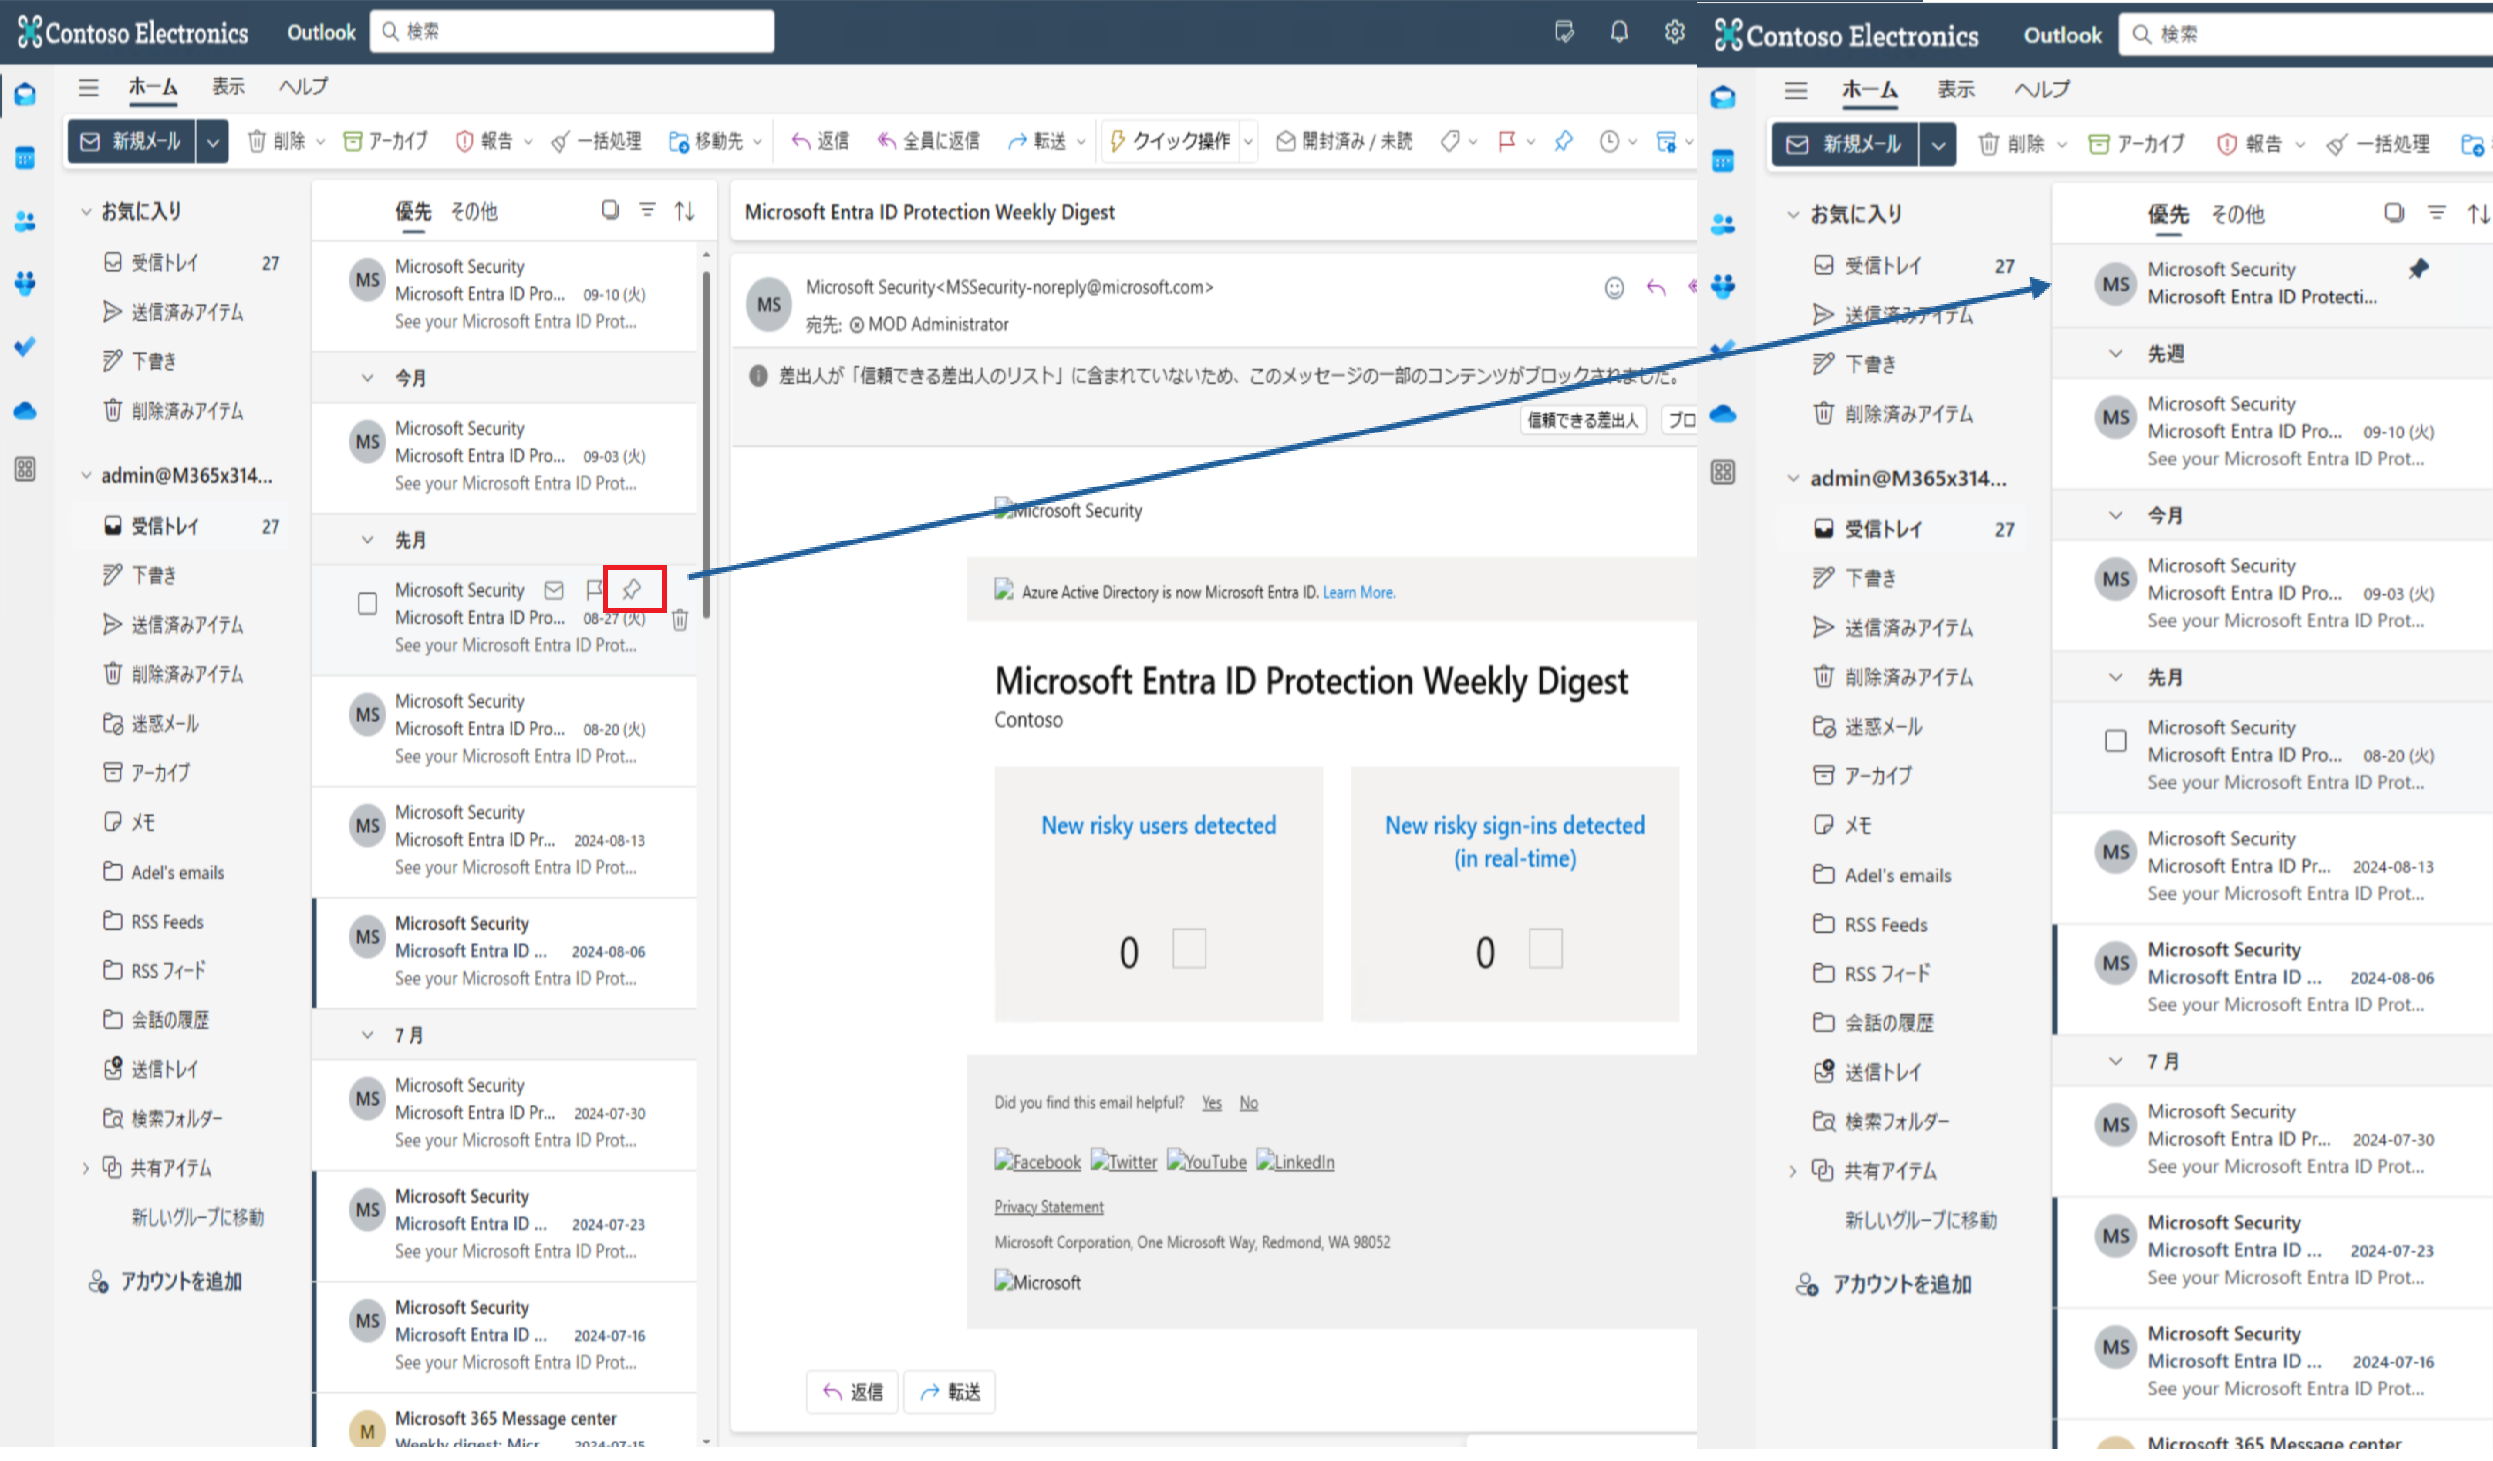The width and height of the screenshot is (2493, 1461).
Task: Select その他 tab in right message list
Action: 2238,214
